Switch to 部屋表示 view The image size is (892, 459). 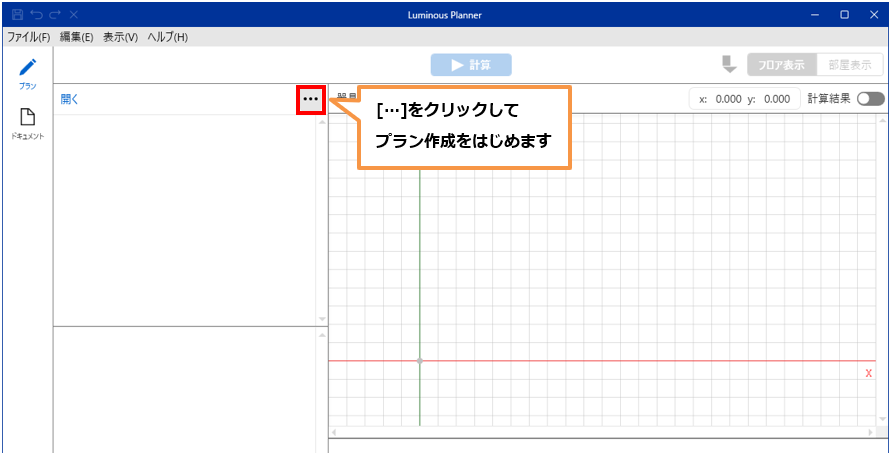850,65
